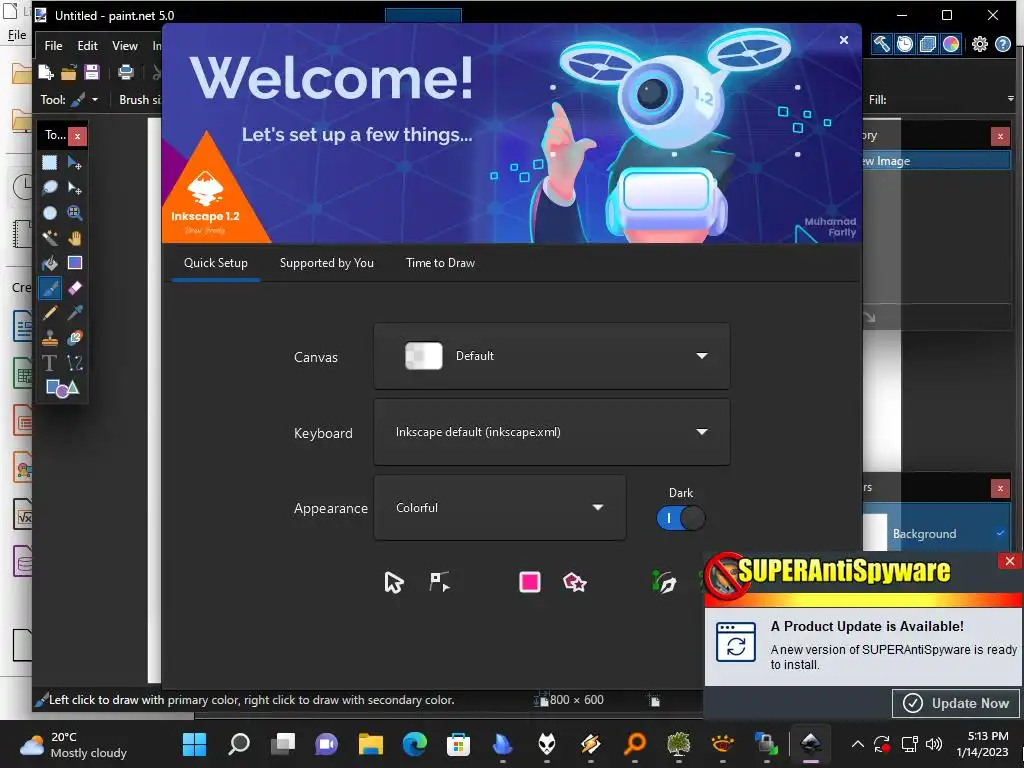This screenshot has height=768, width=1024.
Task: Close paint.net Layers panel
Action: click(x=1000, y=488)
